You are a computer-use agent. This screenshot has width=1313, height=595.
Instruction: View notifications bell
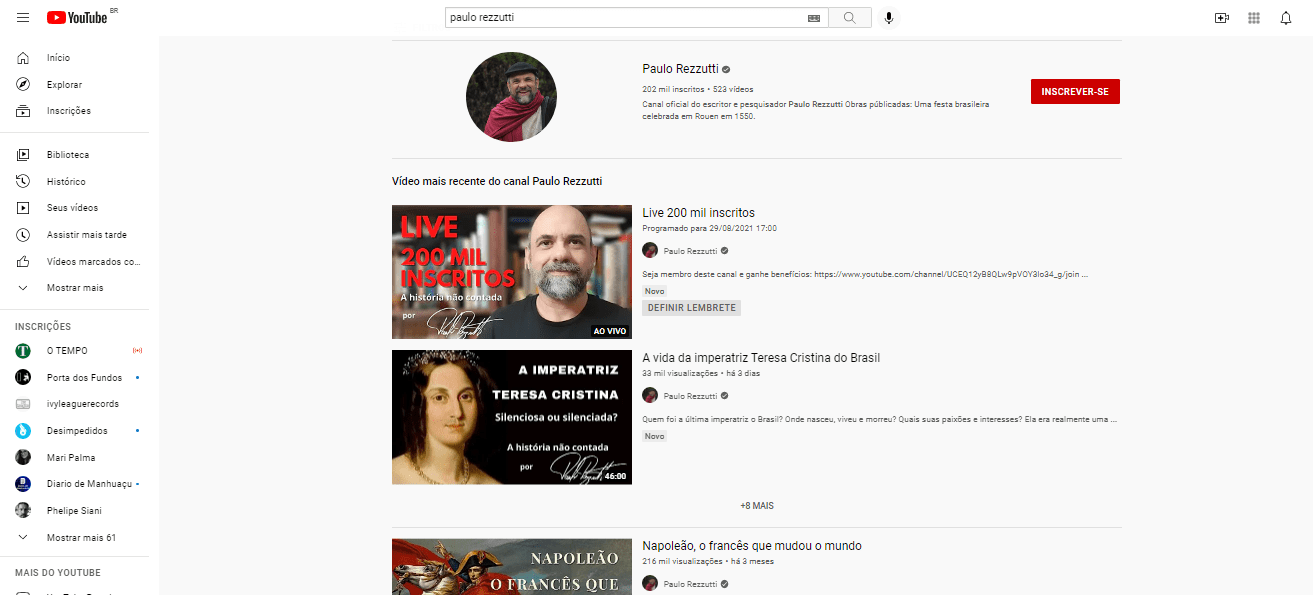coord(1286,18)
